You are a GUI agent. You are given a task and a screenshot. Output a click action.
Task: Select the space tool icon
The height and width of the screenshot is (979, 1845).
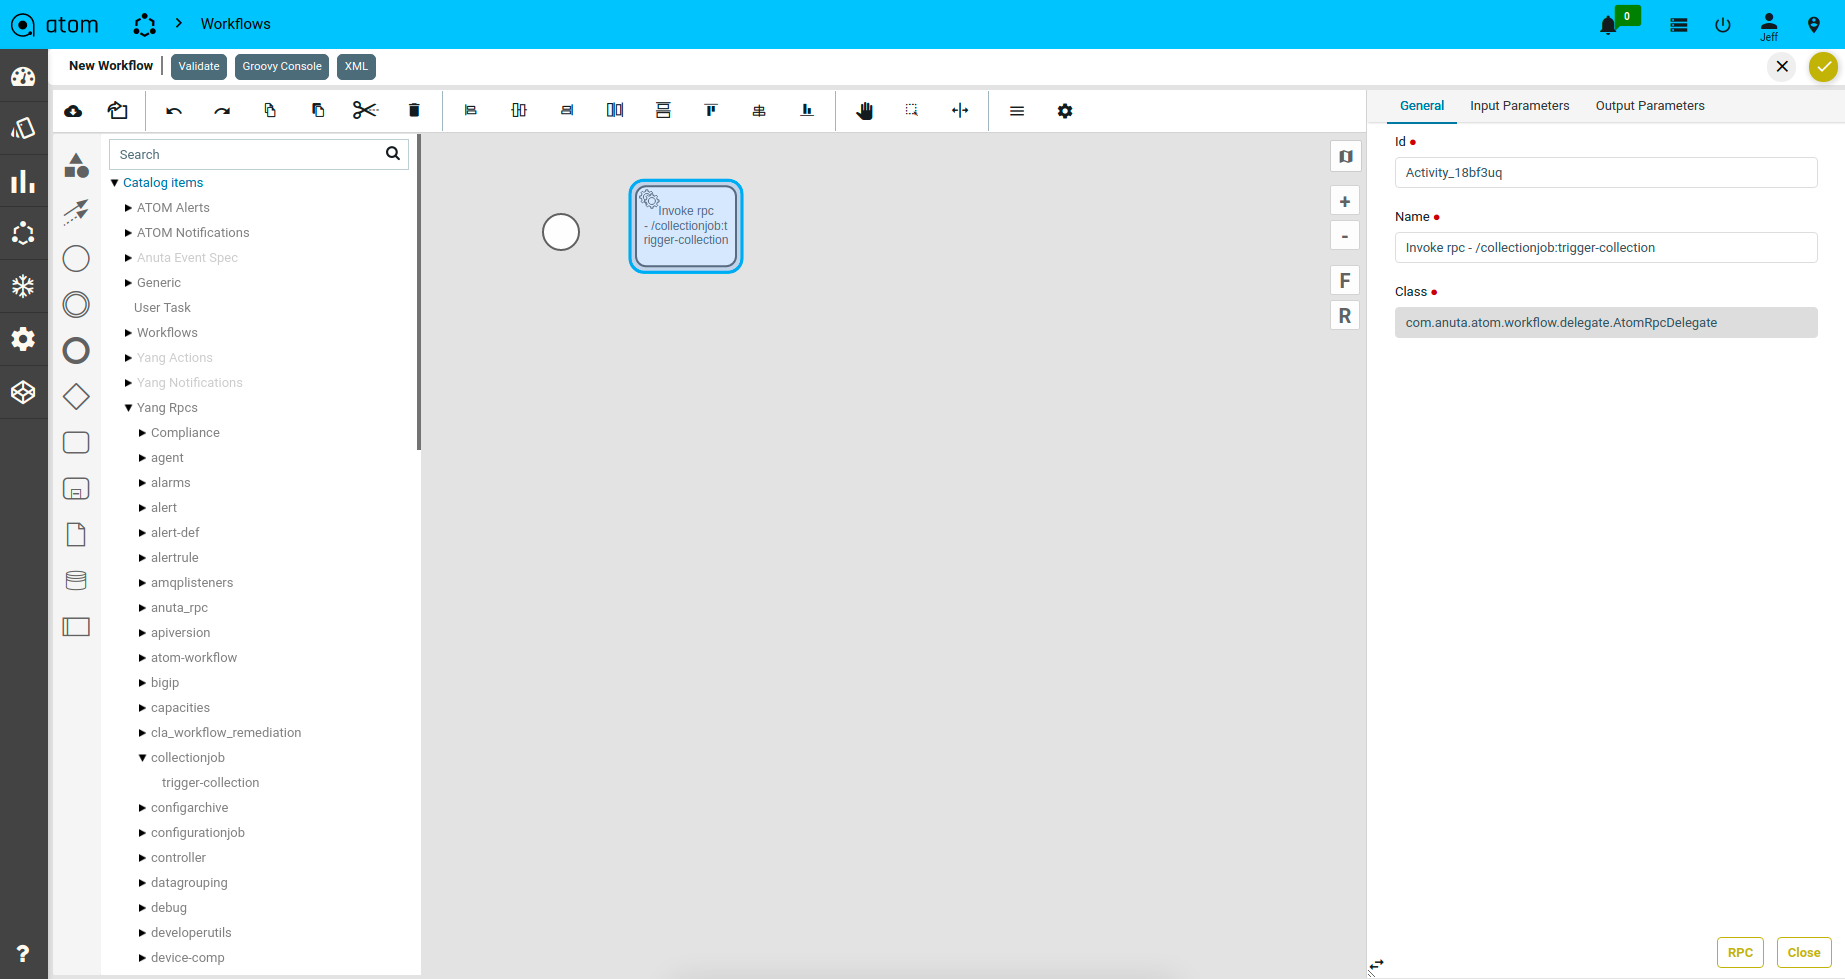click(960, 110)
